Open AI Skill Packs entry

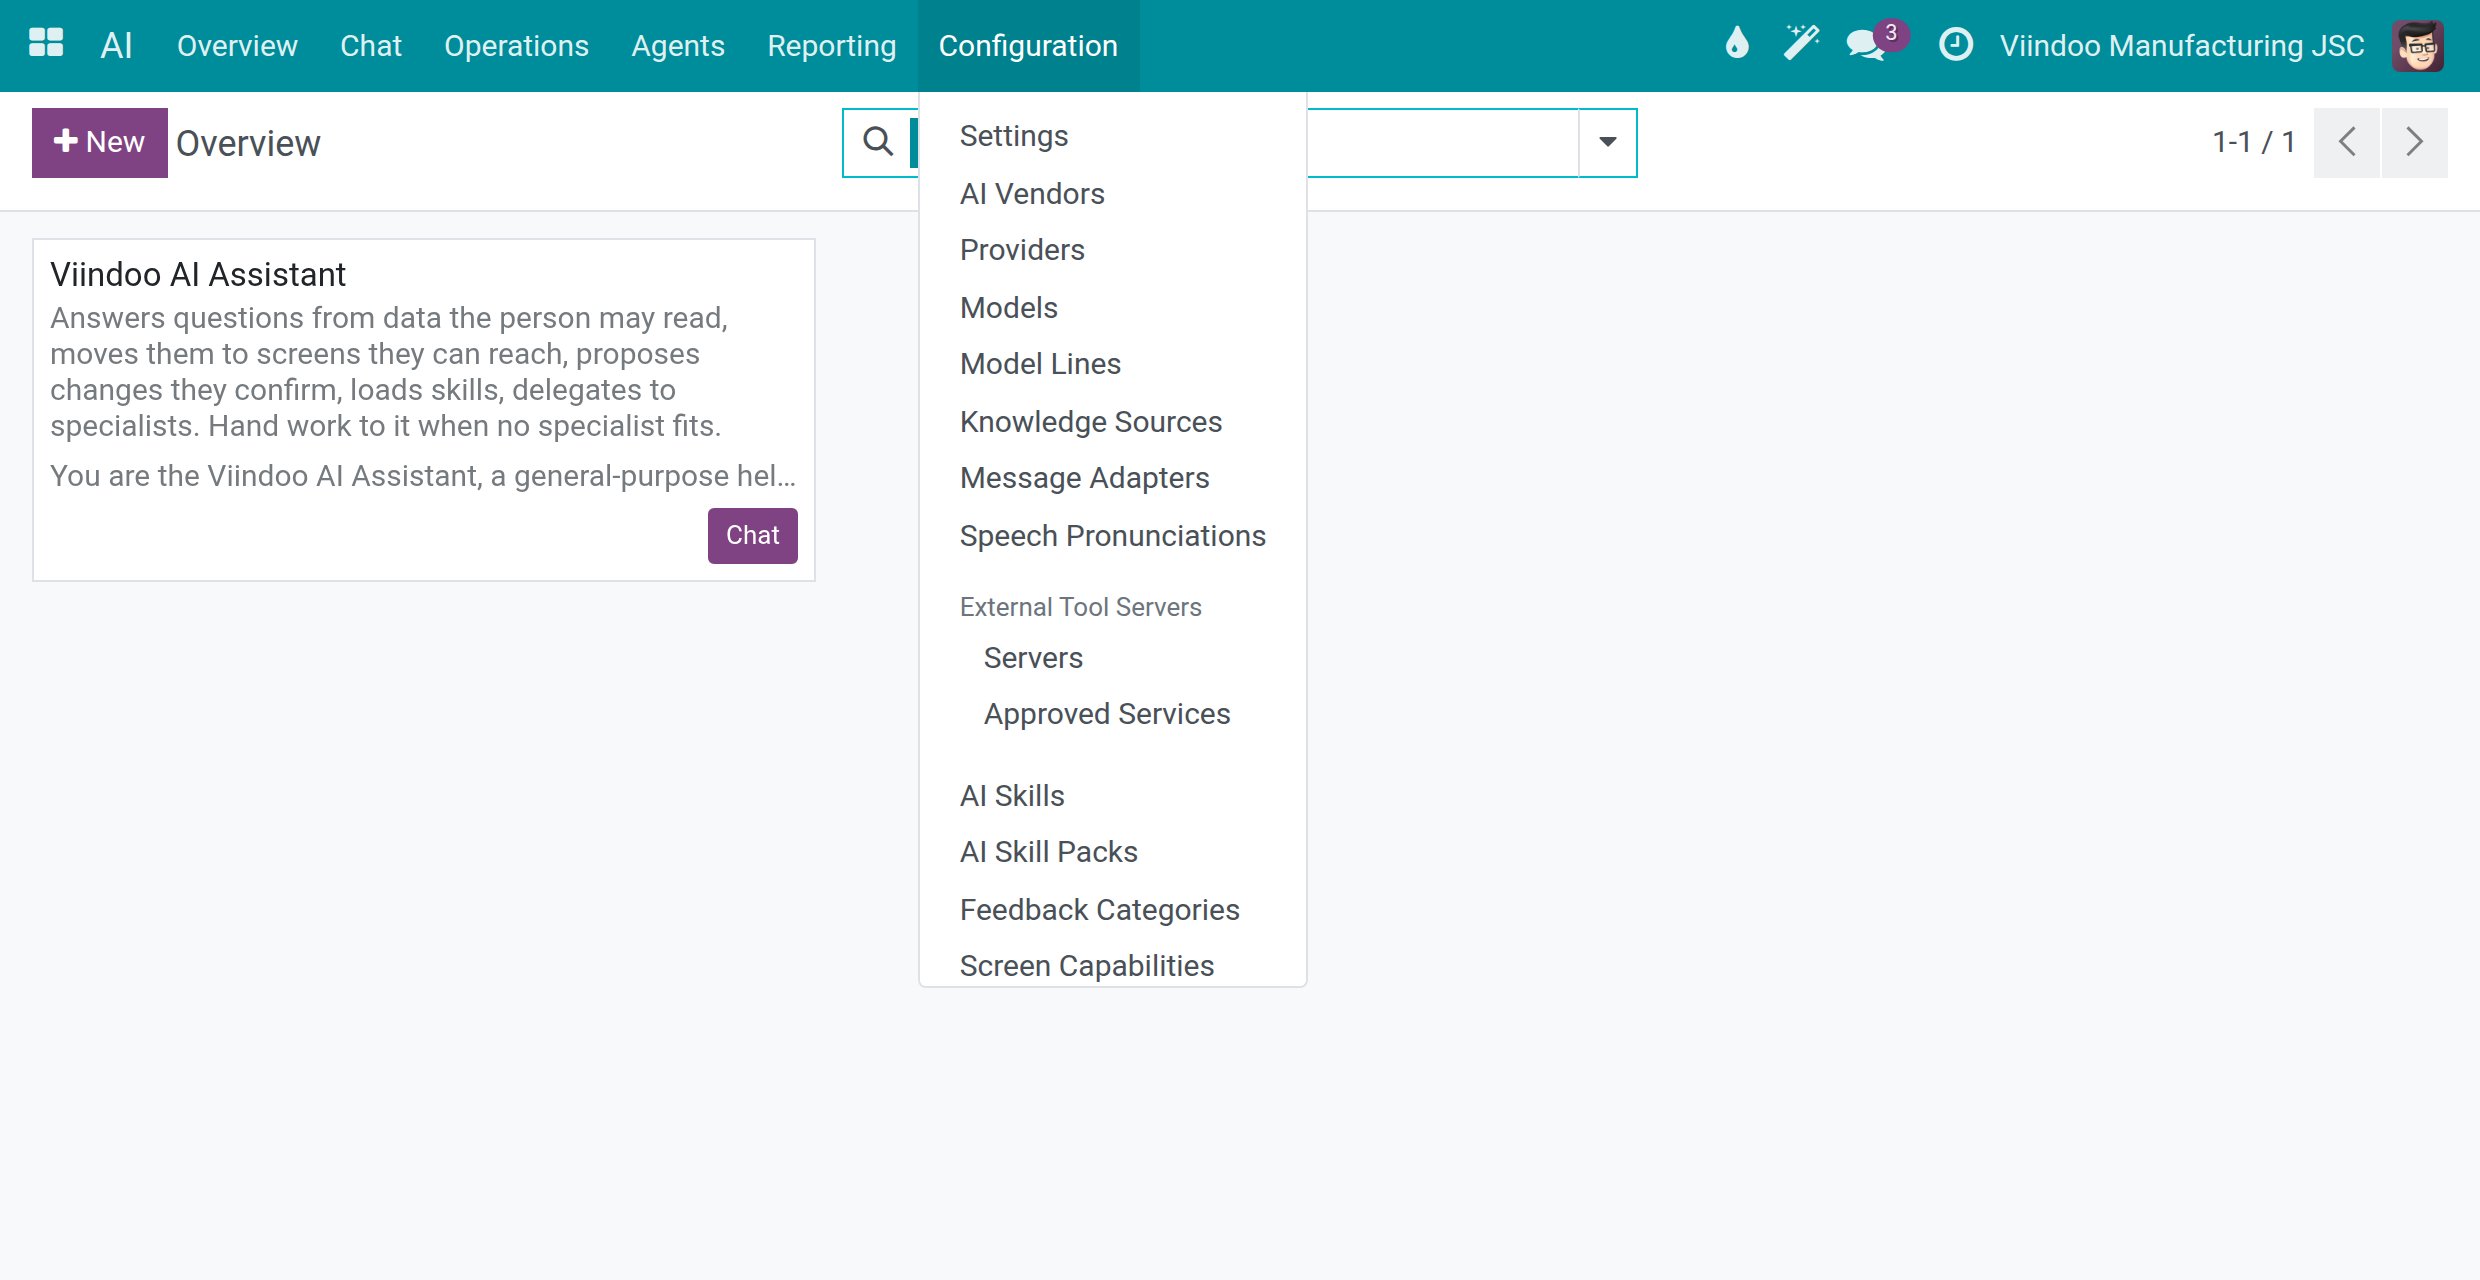click(1112, 852)
